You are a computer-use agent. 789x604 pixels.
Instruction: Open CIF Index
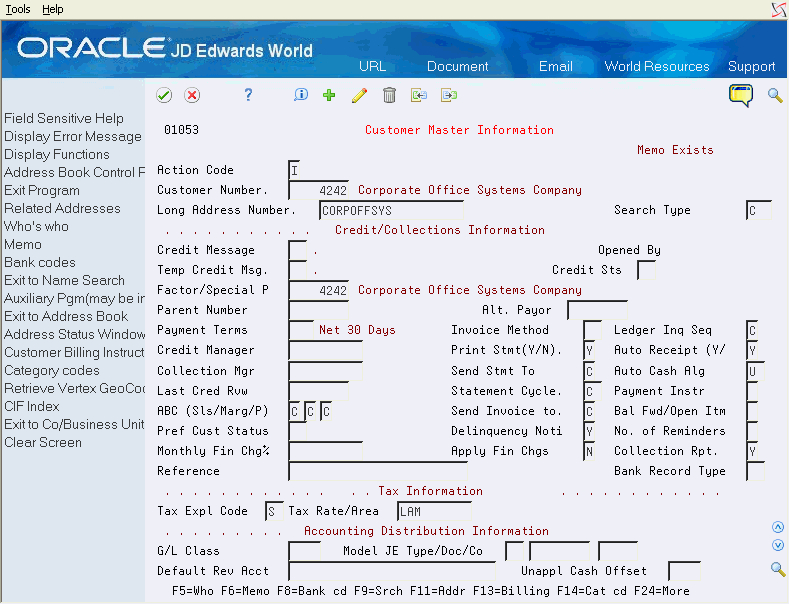pos(32,406)
